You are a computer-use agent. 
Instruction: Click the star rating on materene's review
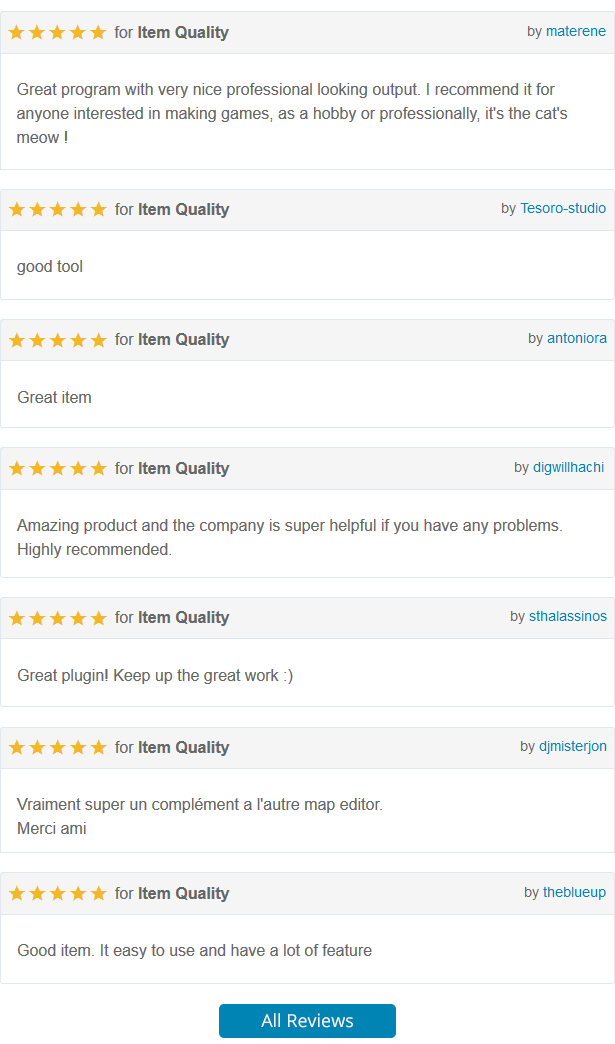pyautogui.click(x=57, y=32)
